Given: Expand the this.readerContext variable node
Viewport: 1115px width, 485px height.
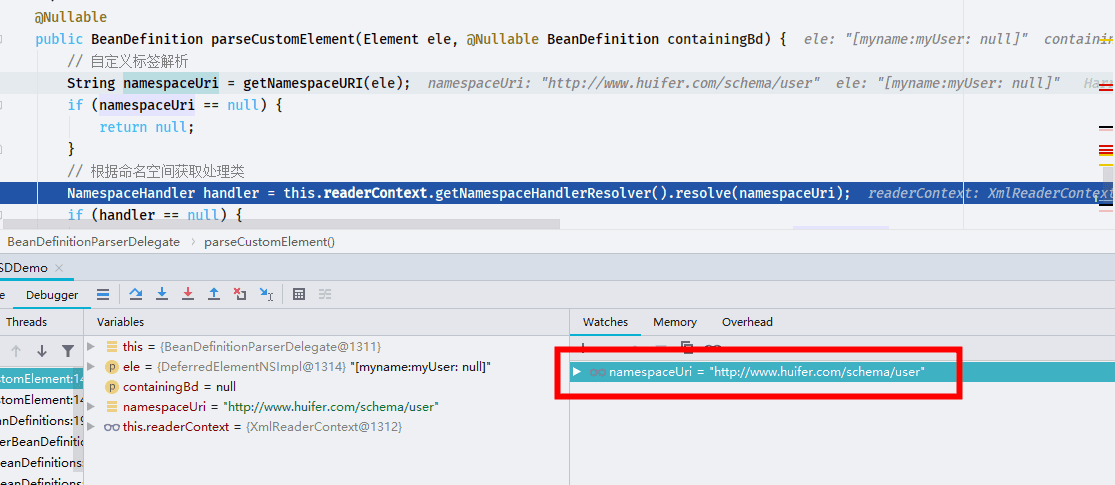Looking at the screenshot, I should [x=91, y=427].
